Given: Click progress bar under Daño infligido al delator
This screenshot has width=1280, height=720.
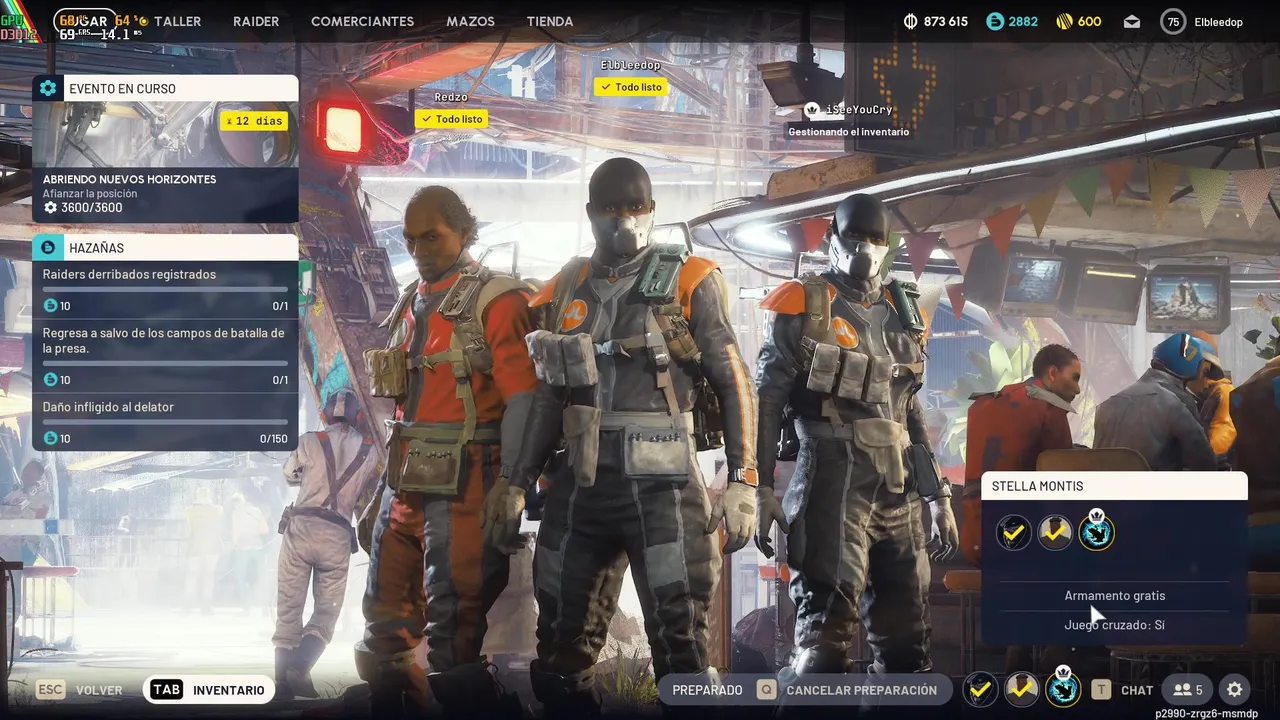Looking at the screenshot, I should click(x=165, y=422).
